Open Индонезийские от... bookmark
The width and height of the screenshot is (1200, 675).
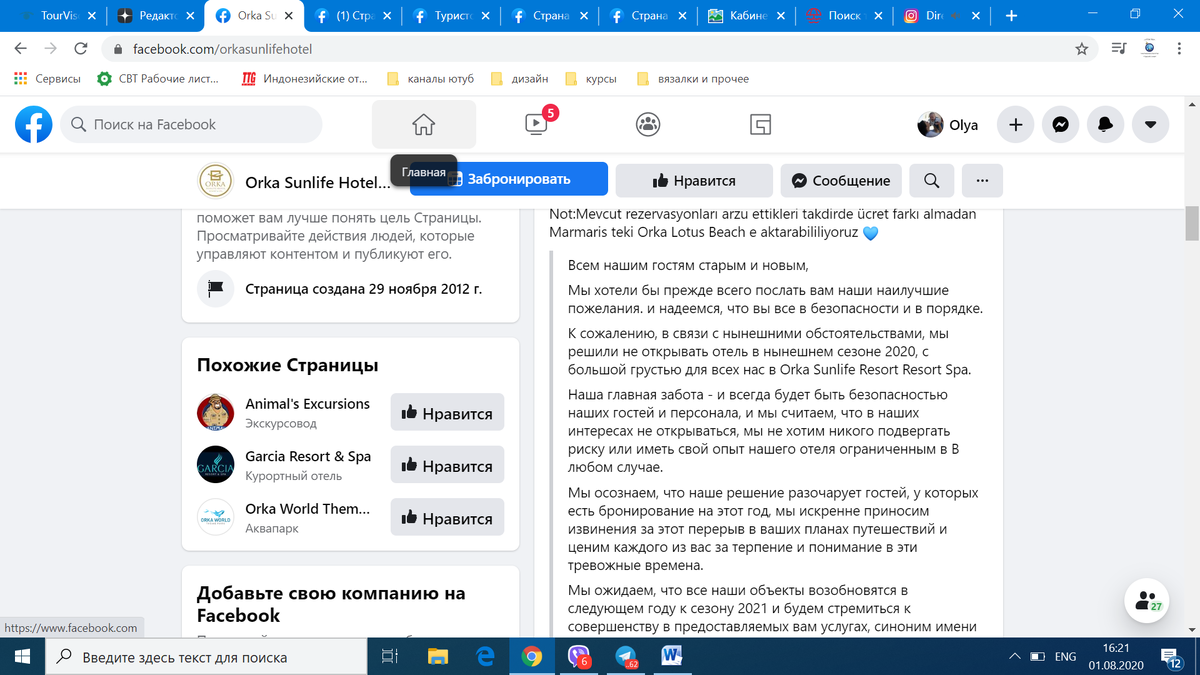(305, 78)
